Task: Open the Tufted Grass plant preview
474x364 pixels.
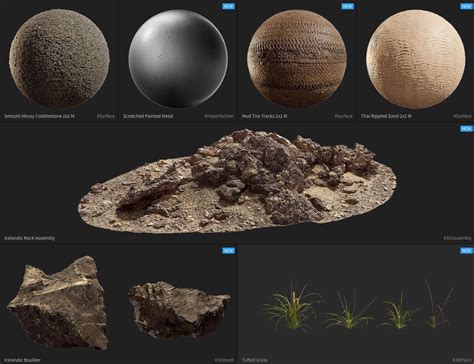Action: (x=358, y=305)
